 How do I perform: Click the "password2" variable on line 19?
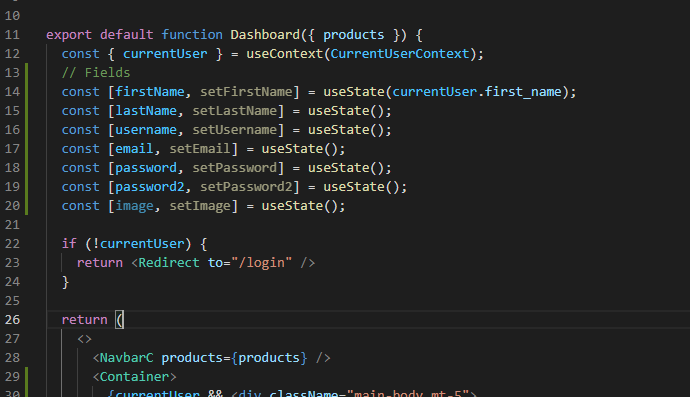pos(150,187)
